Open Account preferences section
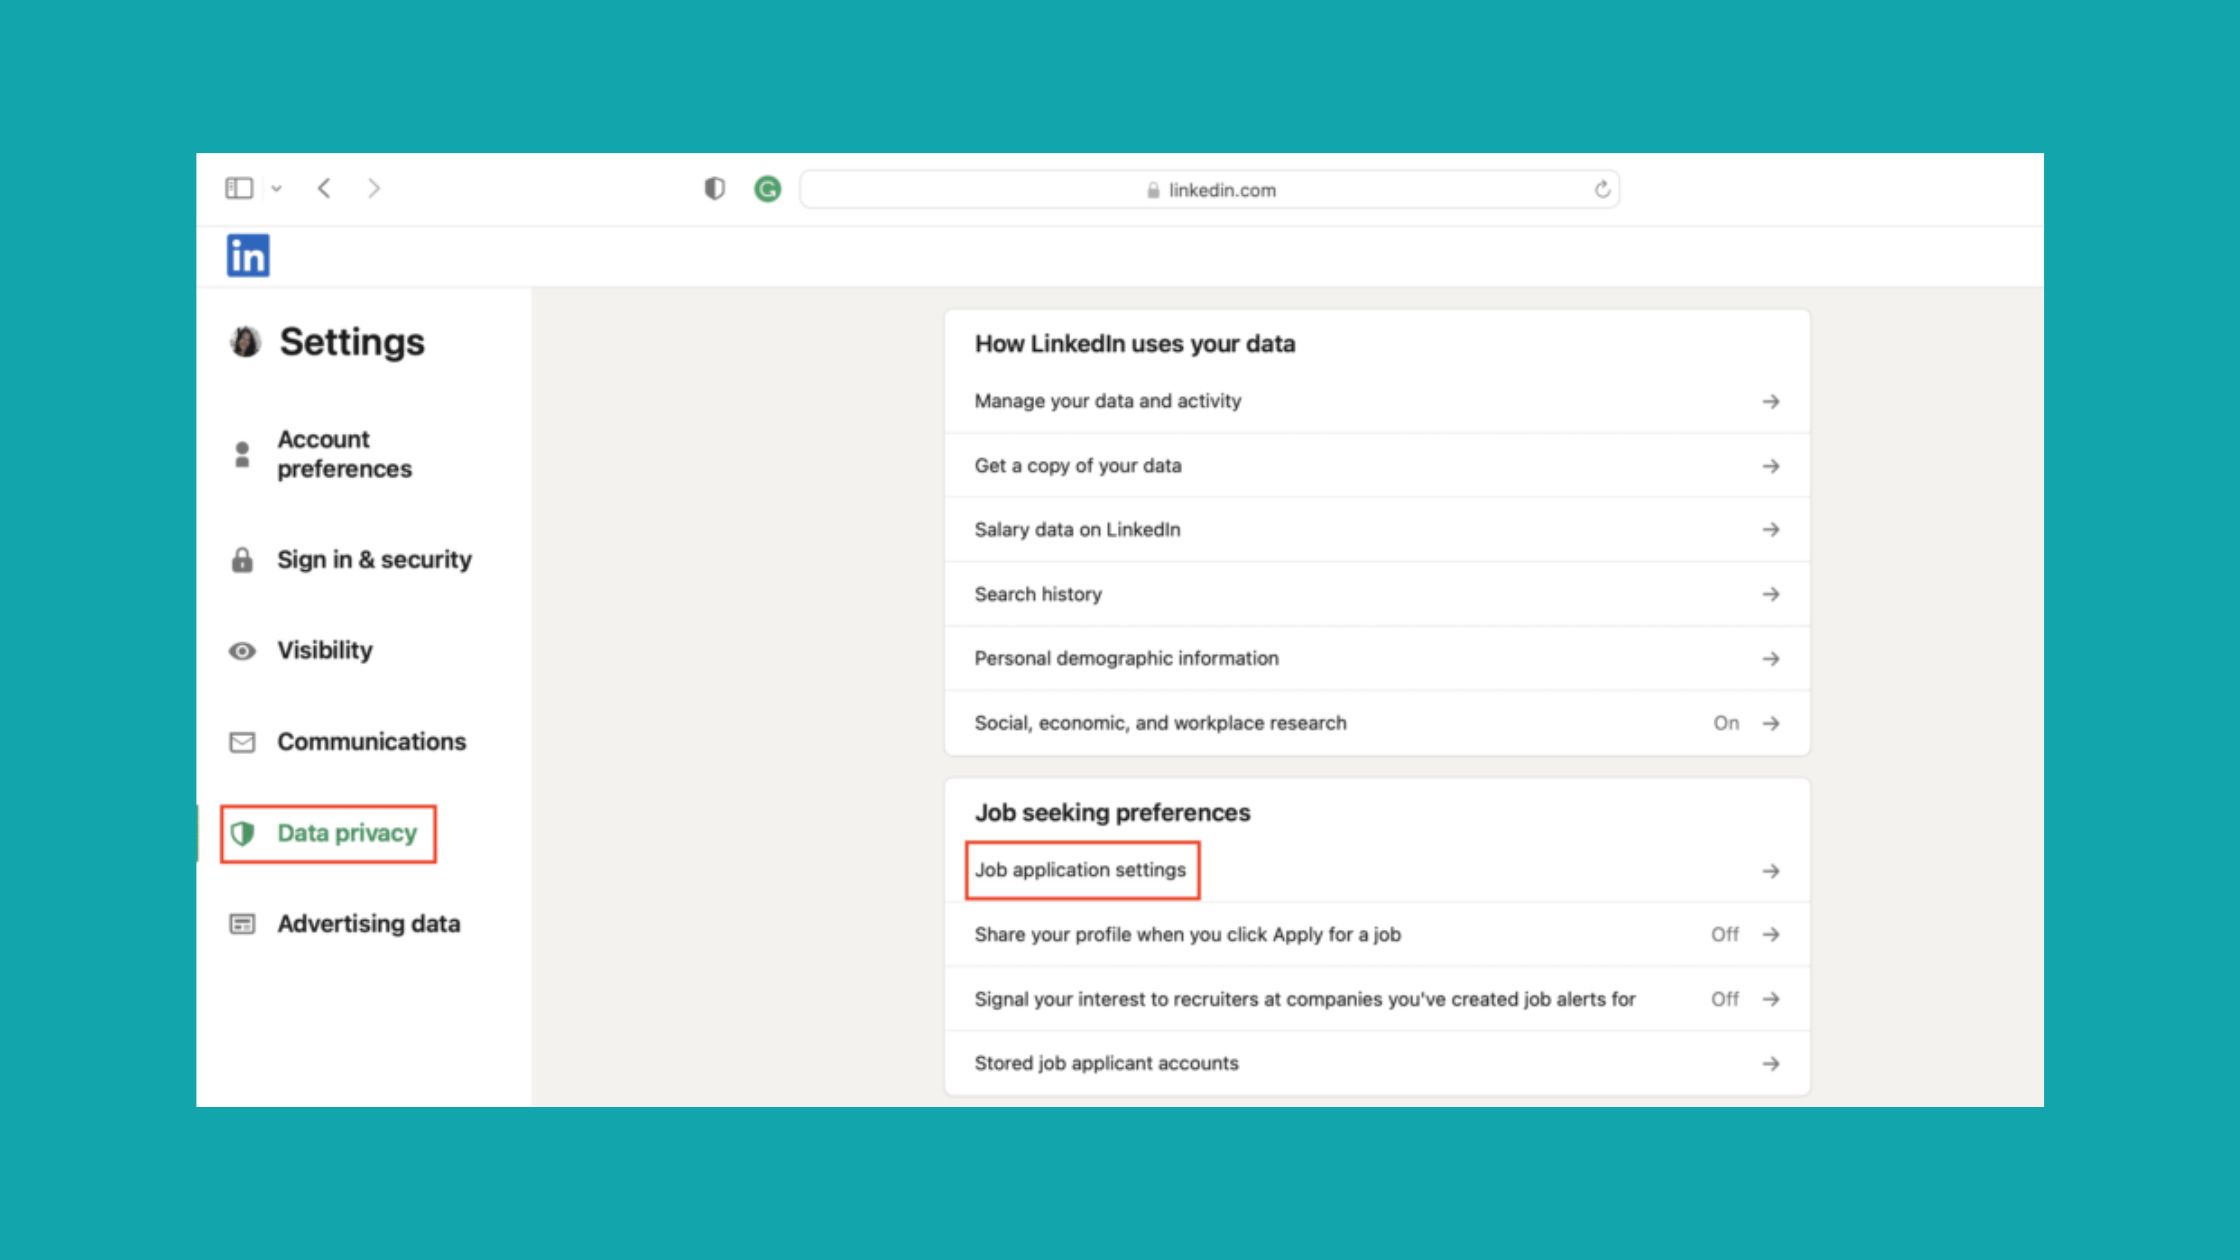2240x1260 pixels. pos(343,454)
